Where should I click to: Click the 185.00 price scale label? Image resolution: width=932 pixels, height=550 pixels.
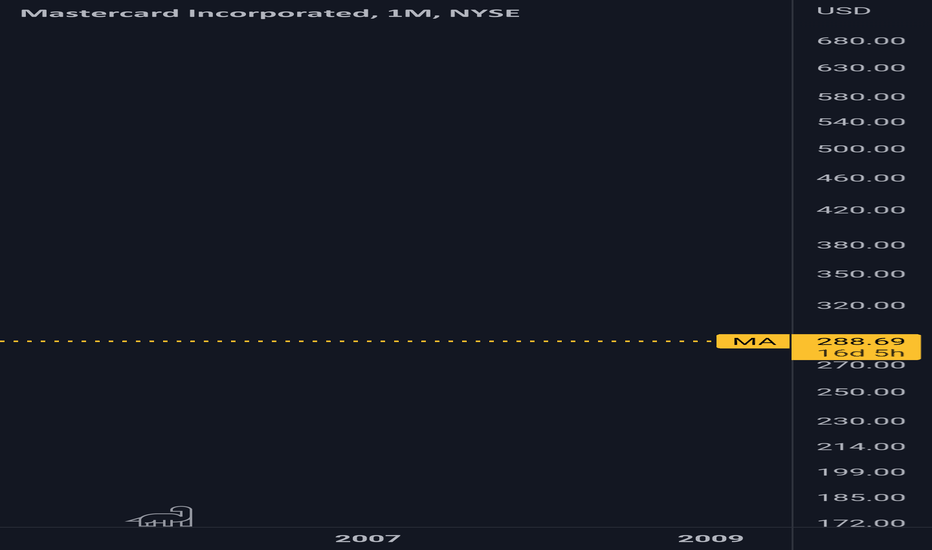point(861,498)
